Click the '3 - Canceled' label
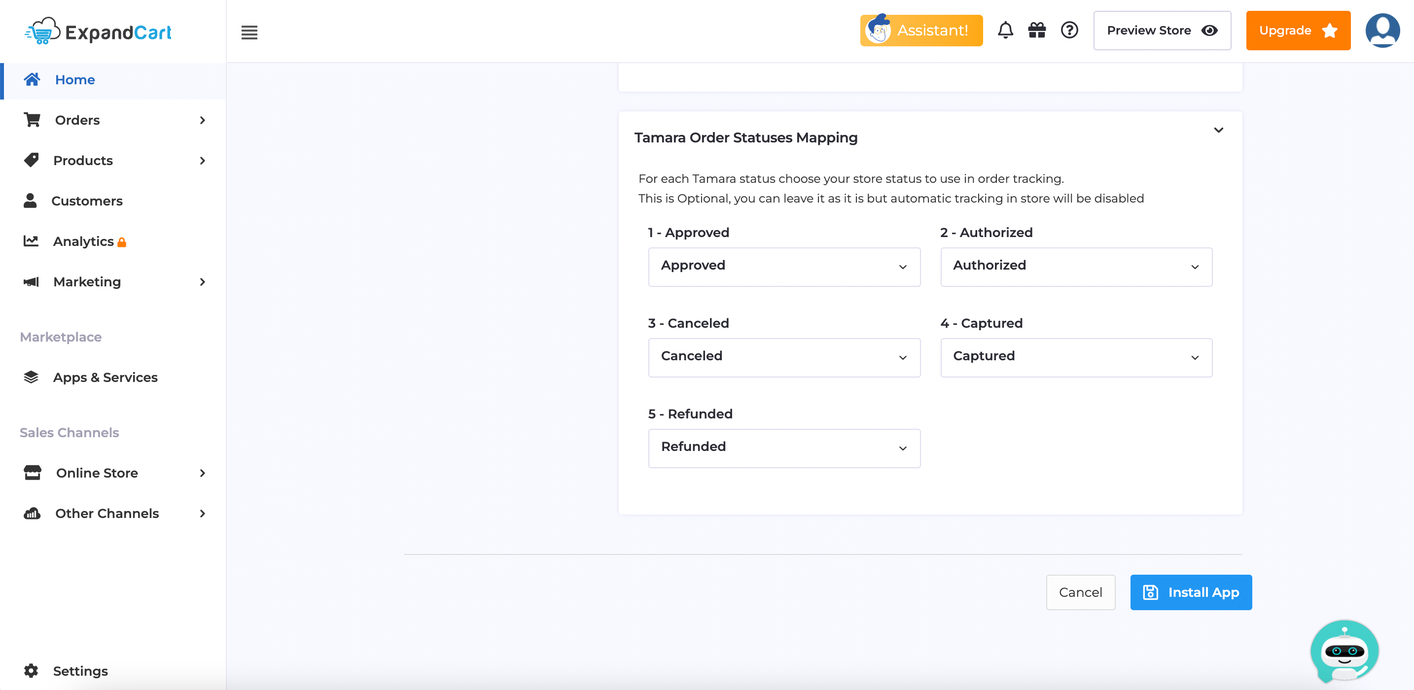This screenshot has height=690, width=1414. pos(688,323)
